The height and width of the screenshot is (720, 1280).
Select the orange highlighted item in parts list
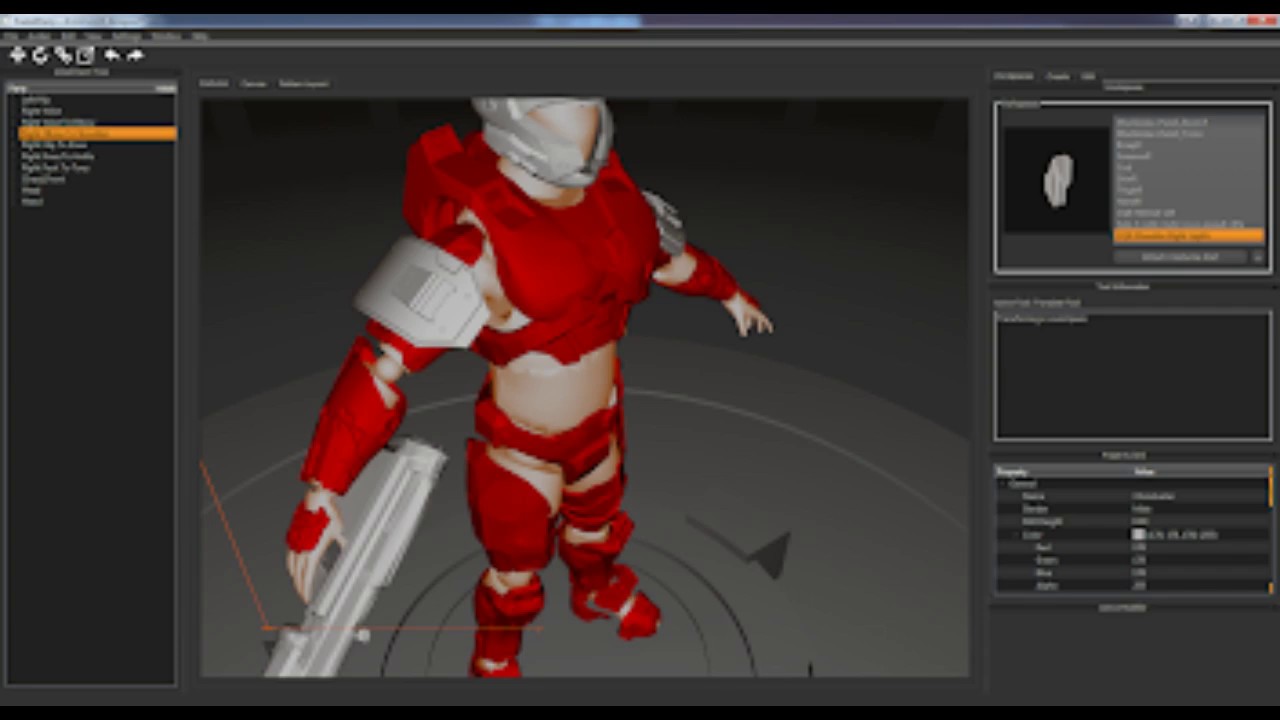pyautogui.click(x=1189, y=236)
